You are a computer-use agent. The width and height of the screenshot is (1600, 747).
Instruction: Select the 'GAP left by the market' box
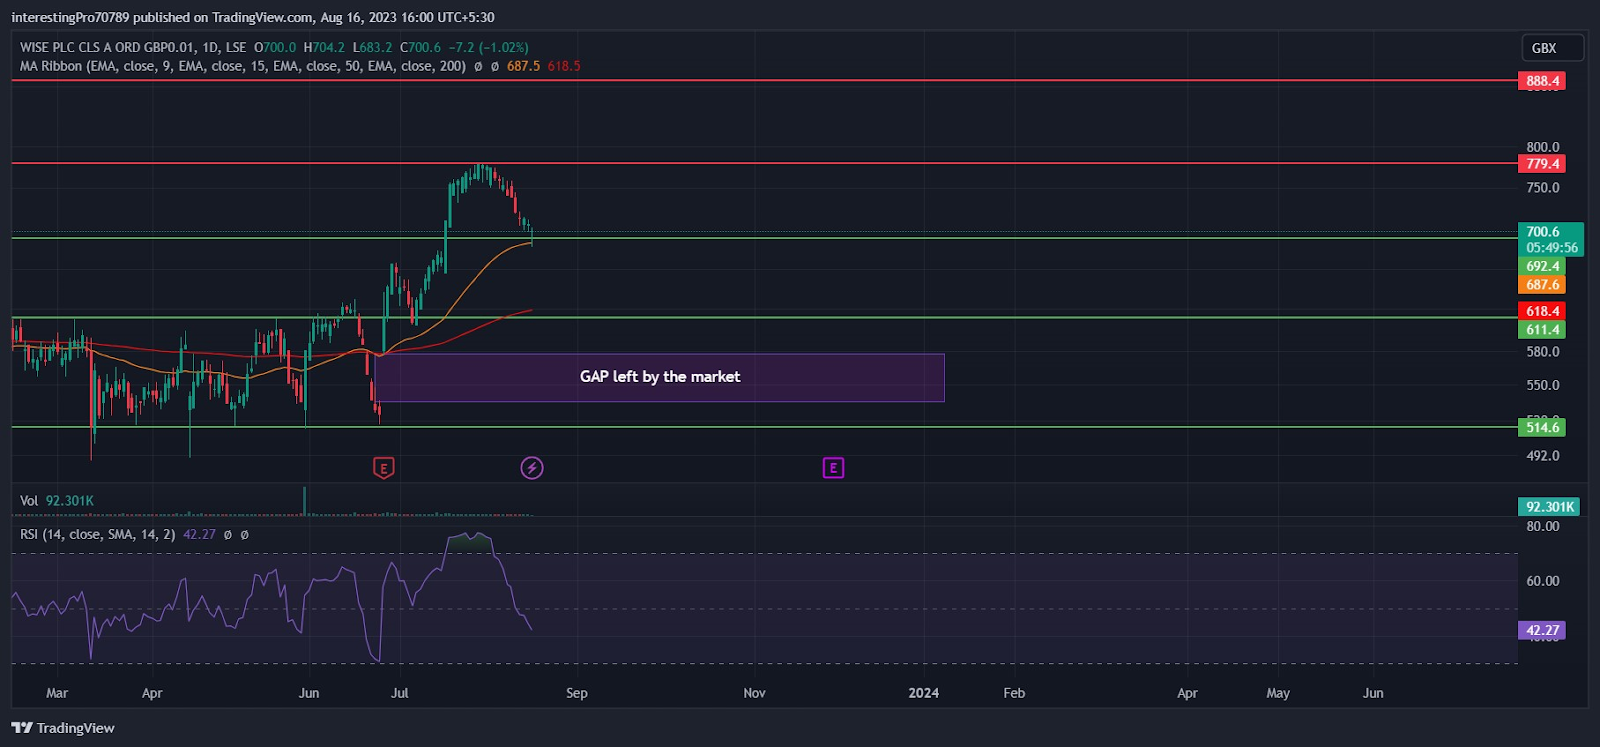point(660,377)
